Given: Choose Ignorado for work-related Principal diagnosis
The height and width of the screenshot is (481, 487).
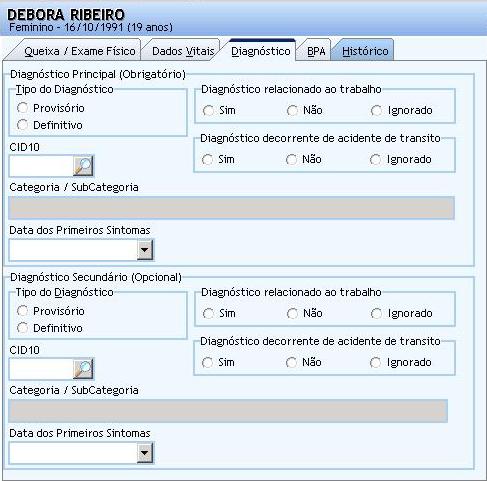Looking at the screenshot, I should pyautogui.click(x=376, y=110).
